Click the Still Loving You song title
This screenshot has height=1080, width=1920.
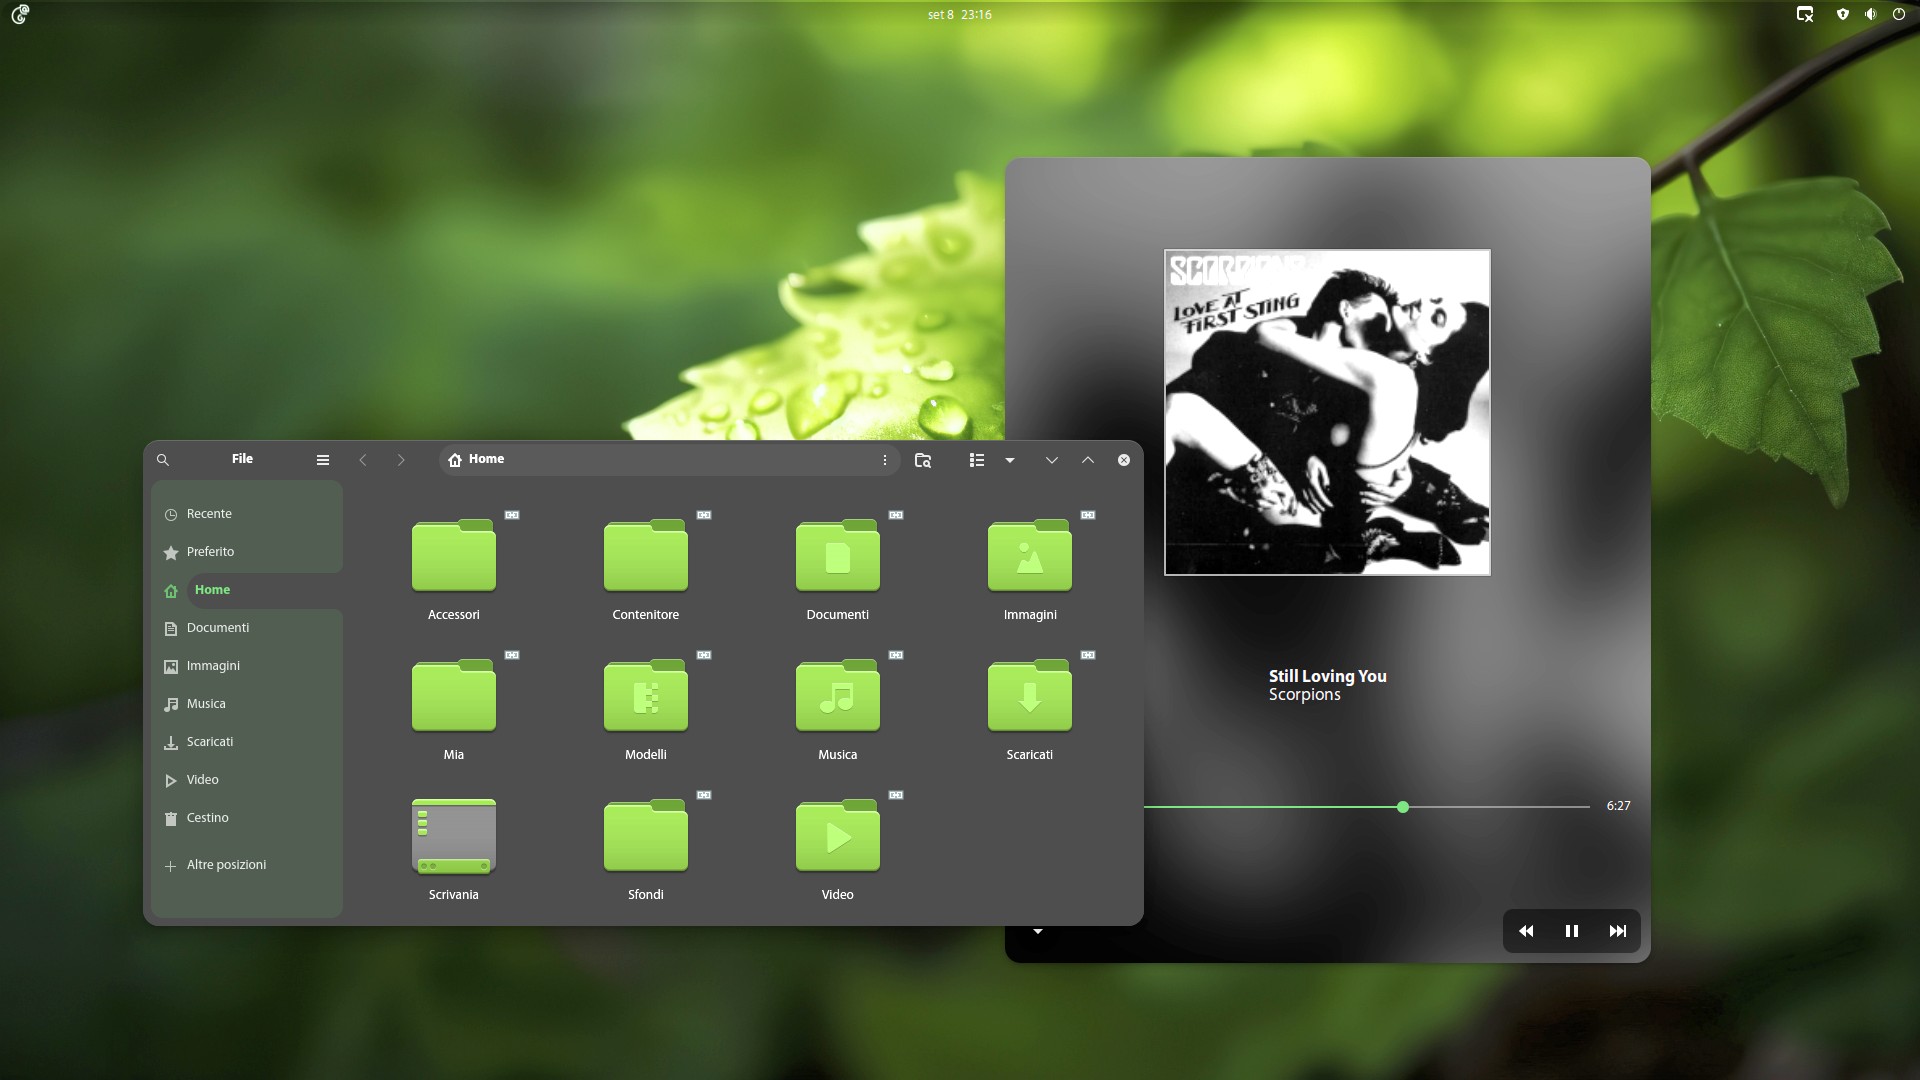pyautogui.click(x=1328, y=676)
